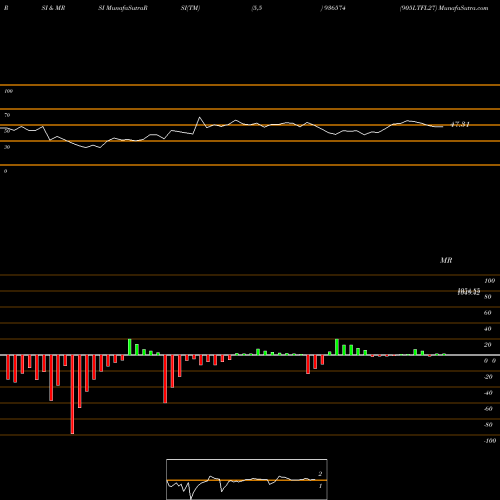Screen dimensions: 500x500
Task: Click the MR axis label 40
Action: point(488,329)
